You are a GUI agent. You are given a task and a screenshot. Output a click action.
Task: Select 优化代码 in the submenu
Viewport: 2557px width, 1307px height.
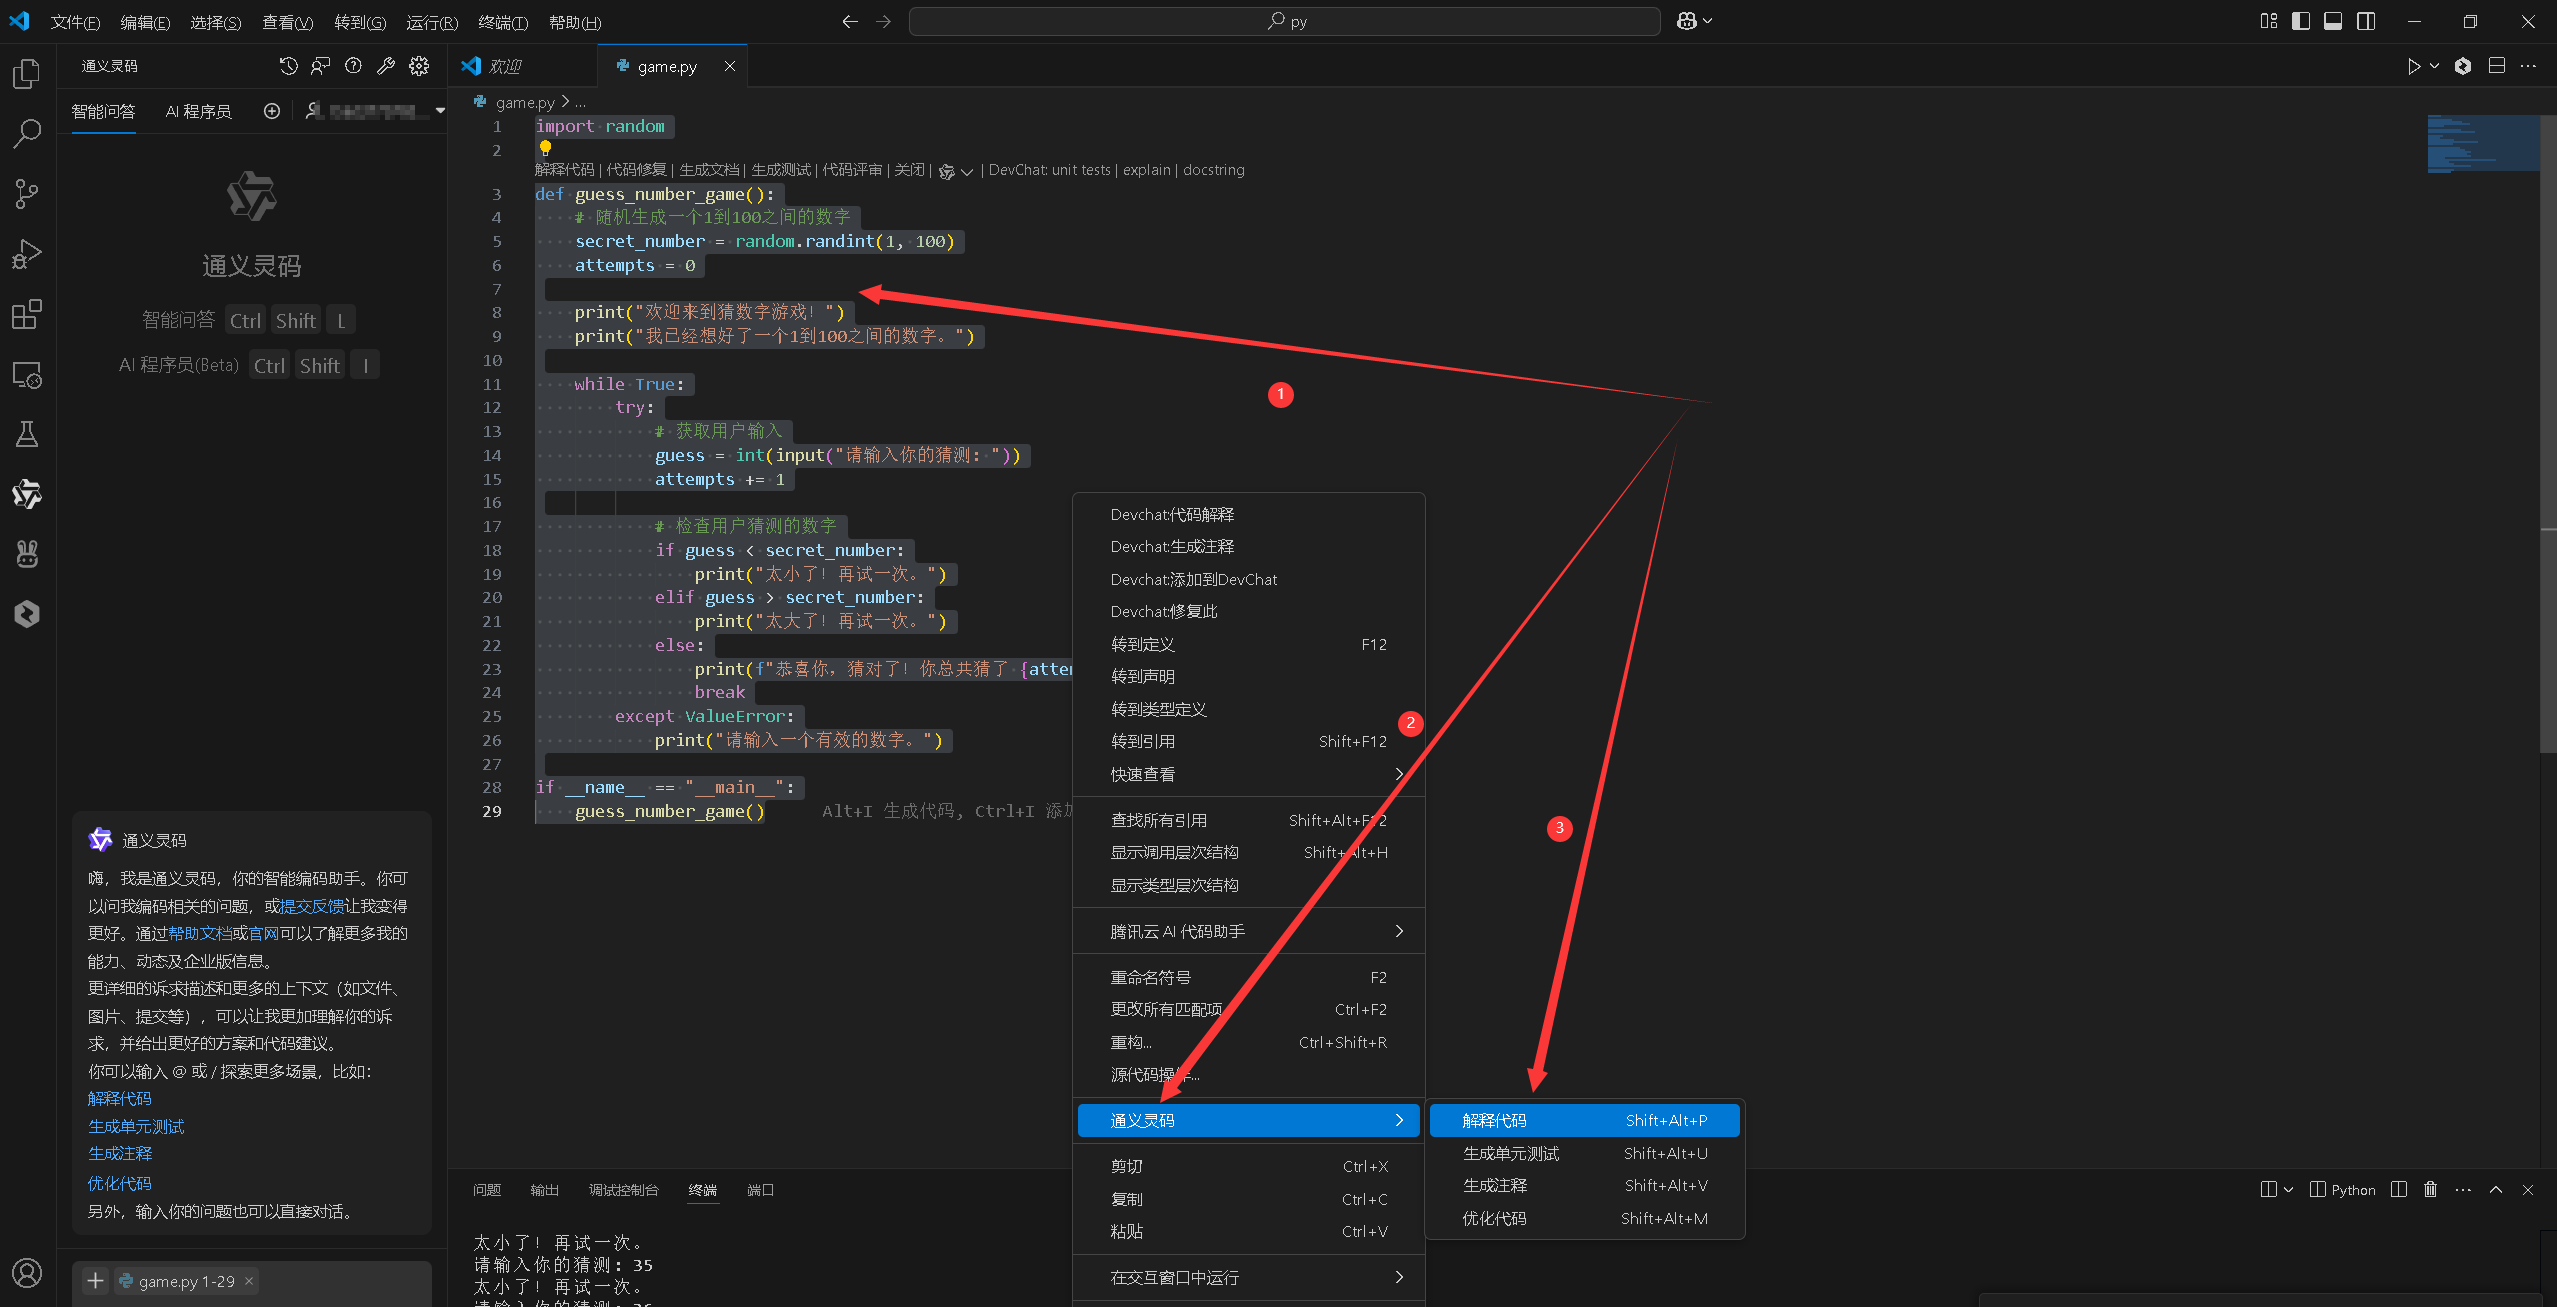coord(1584,1218)
